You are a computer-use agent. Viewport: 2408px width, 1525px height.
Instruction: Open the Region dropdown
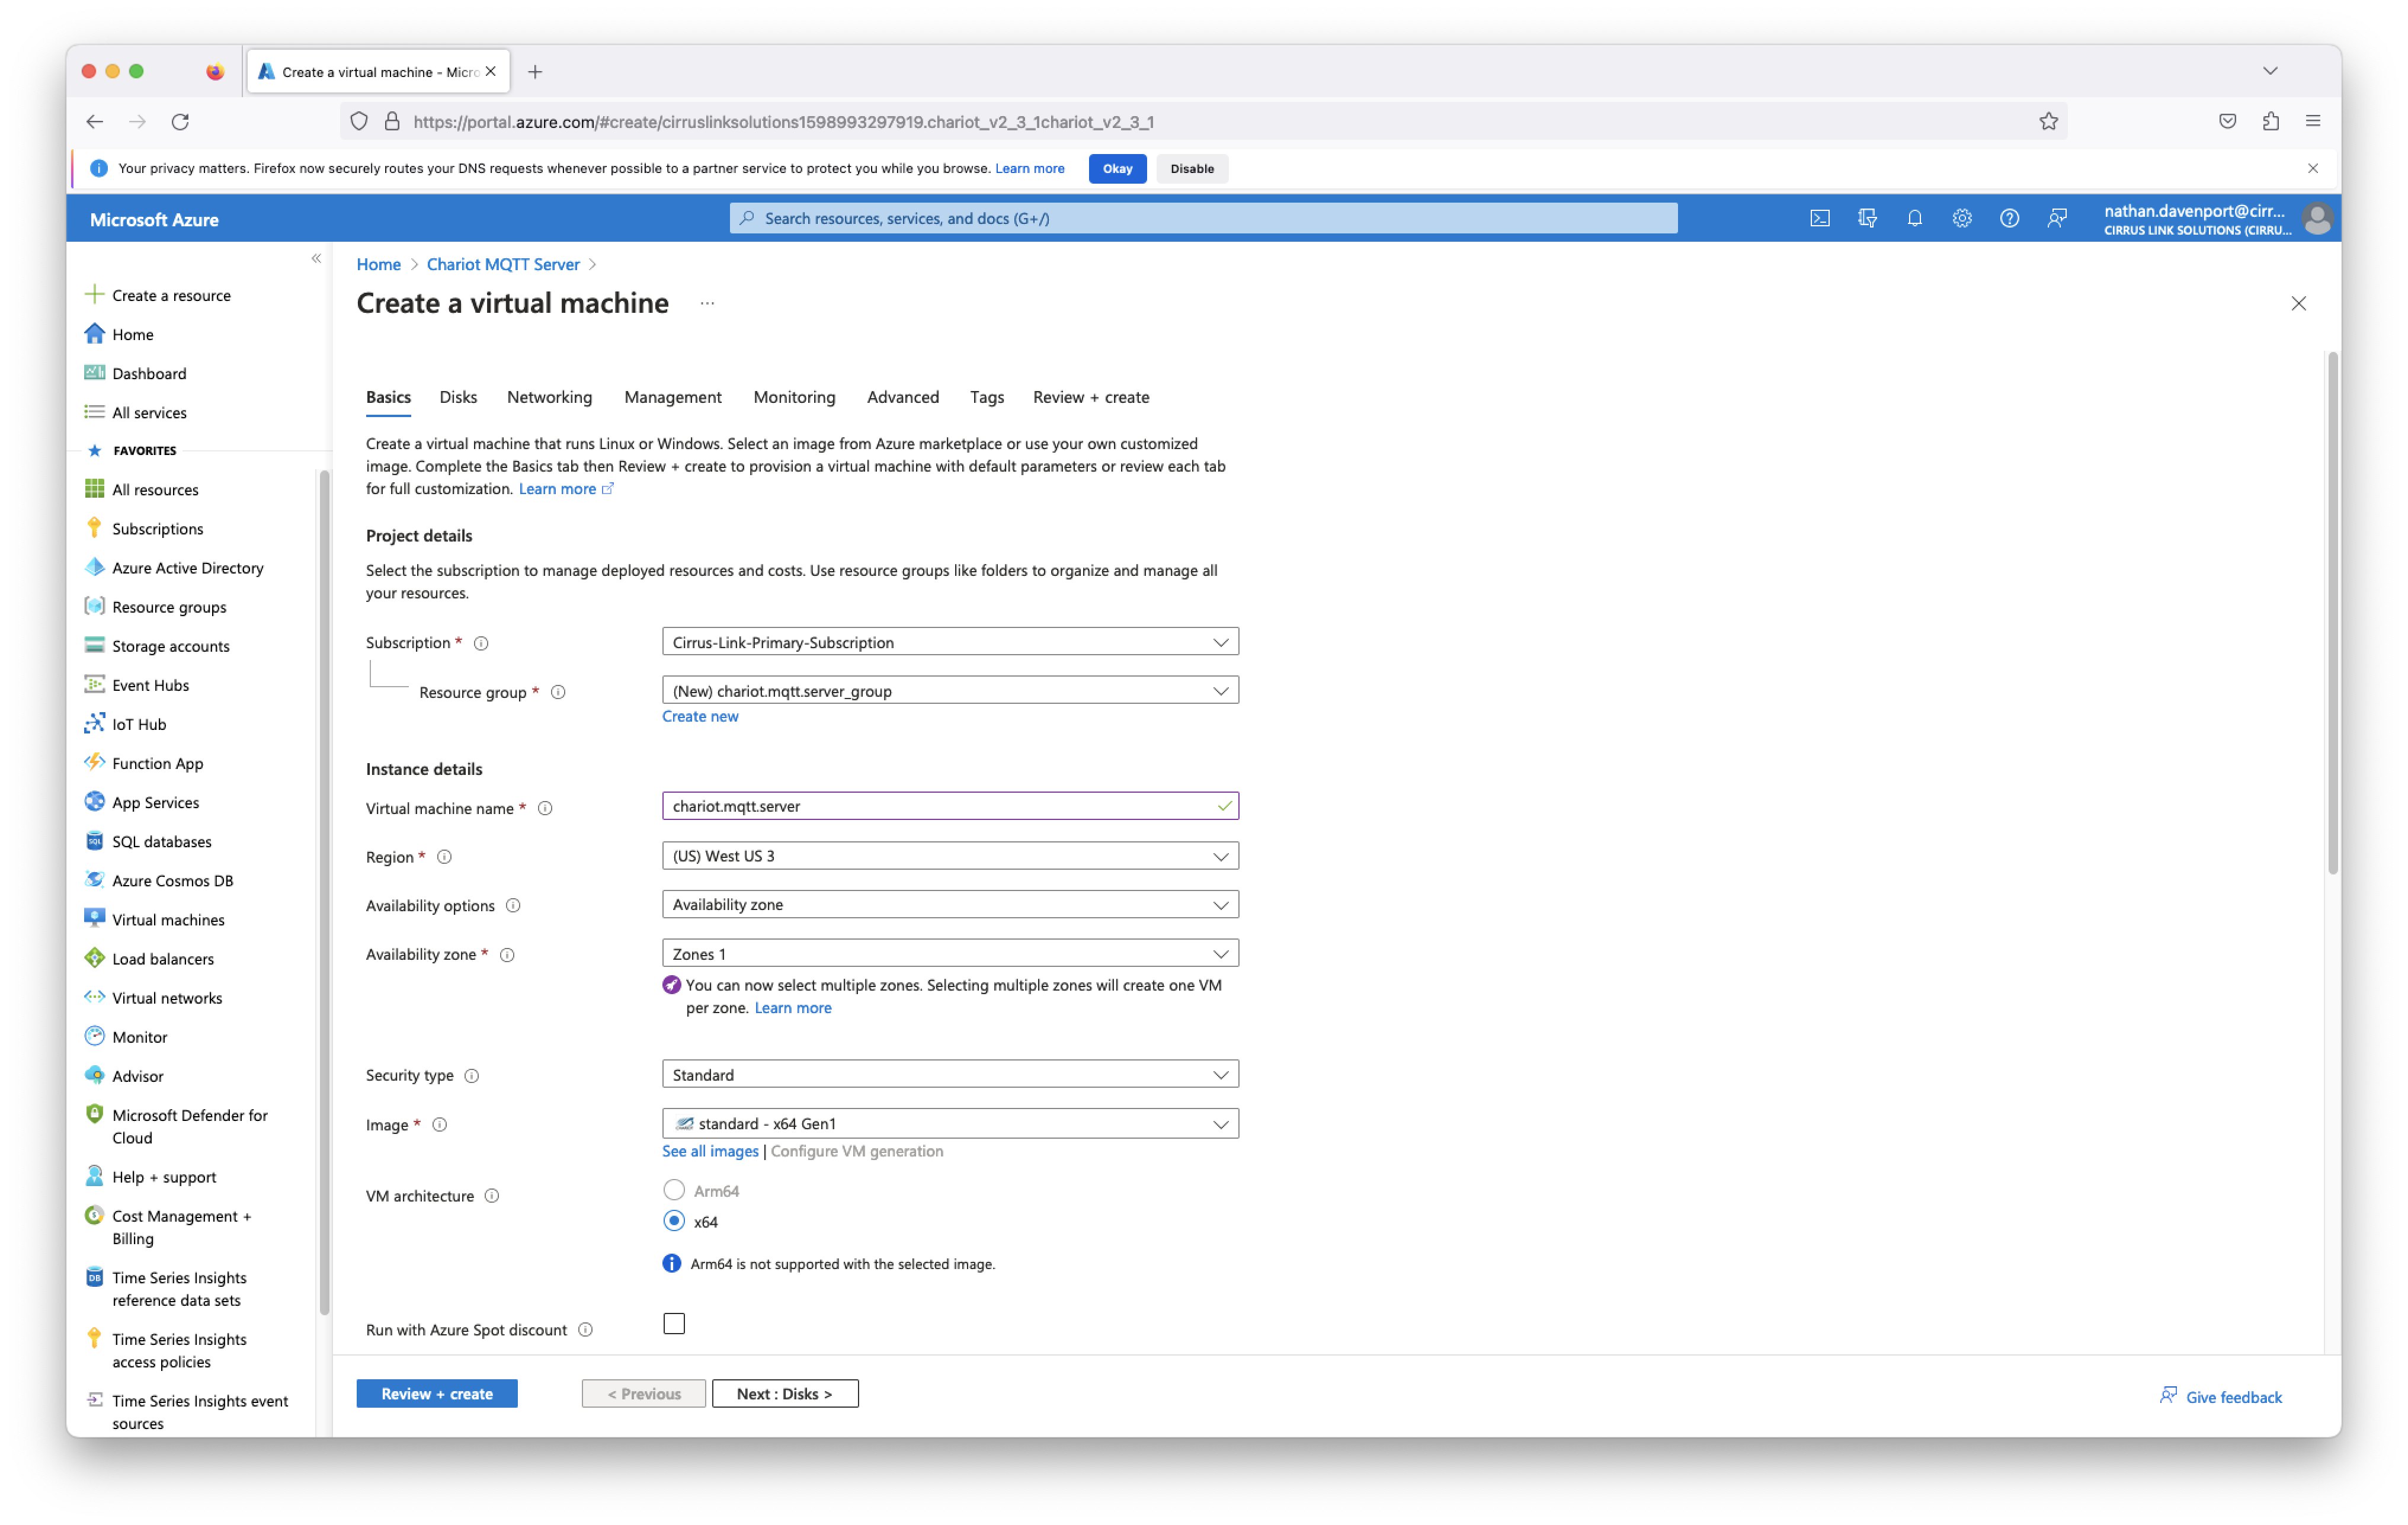950,855
